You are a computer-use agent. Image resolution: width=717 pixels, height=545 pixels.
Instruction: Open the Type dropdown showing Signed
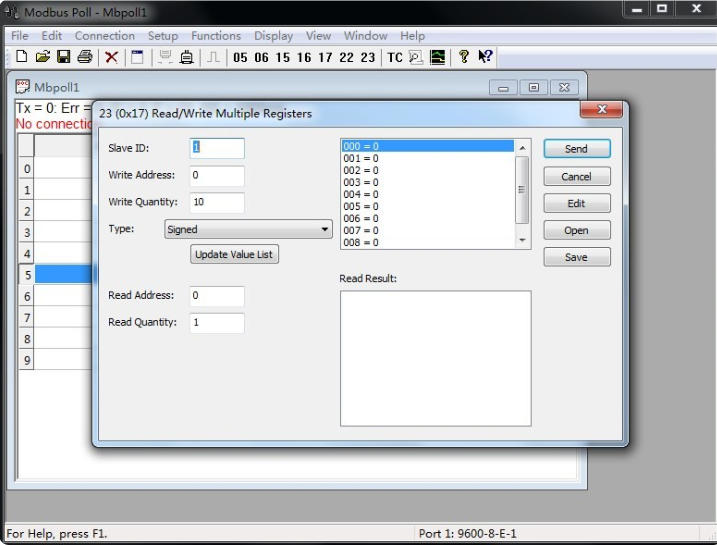tap(248, 229)
